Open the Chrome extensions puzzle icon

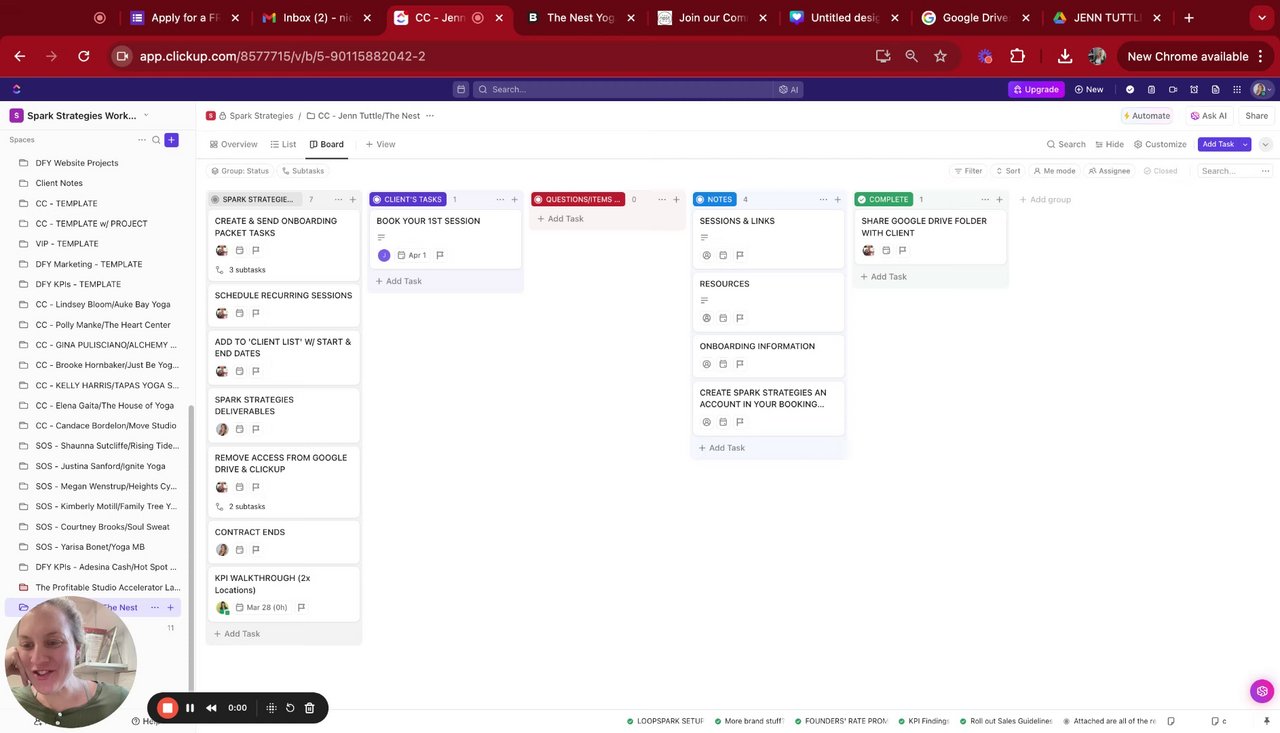(x=1017, y=57)
